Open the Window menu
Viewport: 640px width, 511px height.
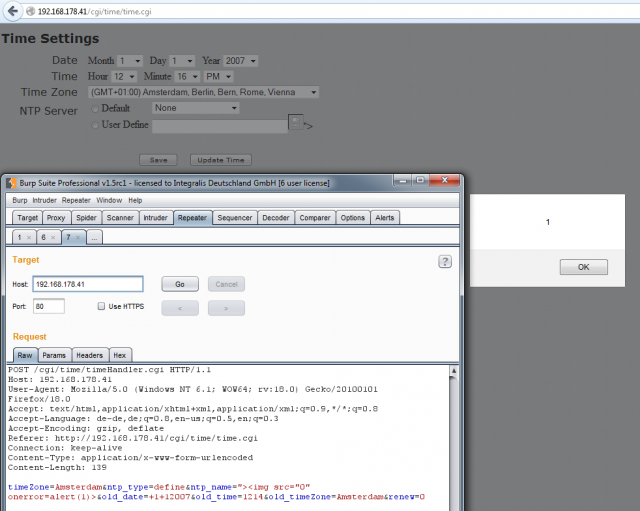pos(109,200)
